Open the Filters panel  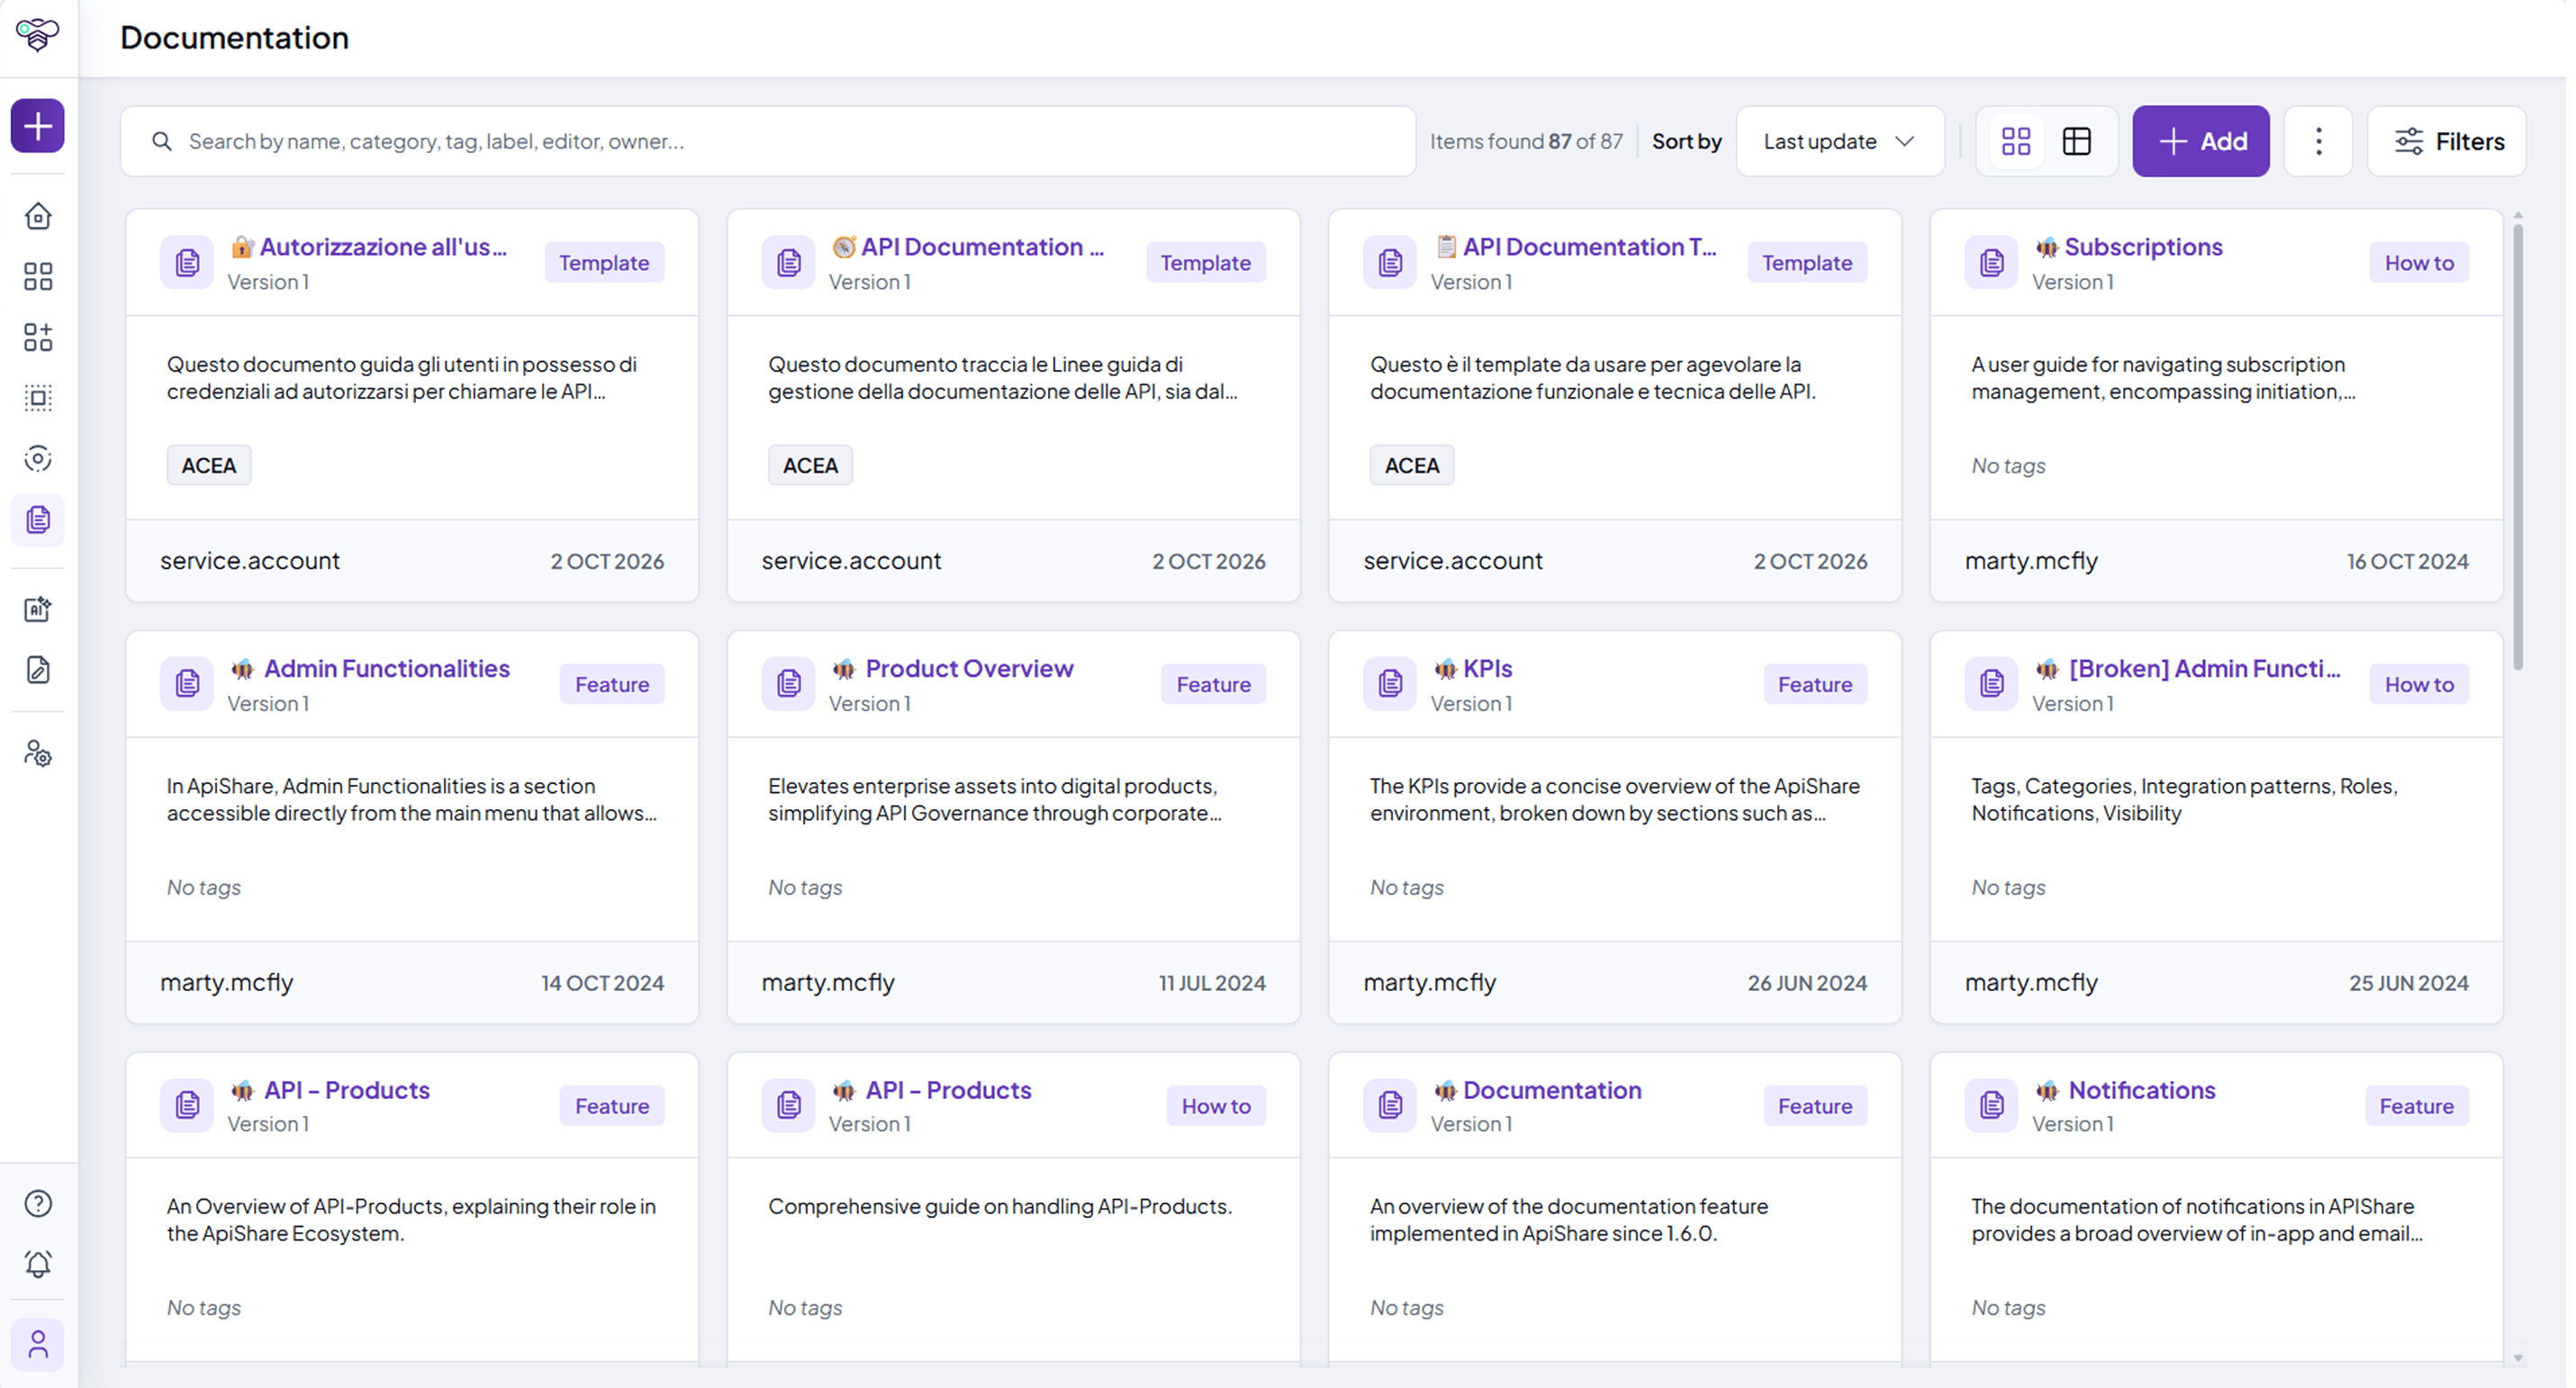click(x=2447, y=141)
